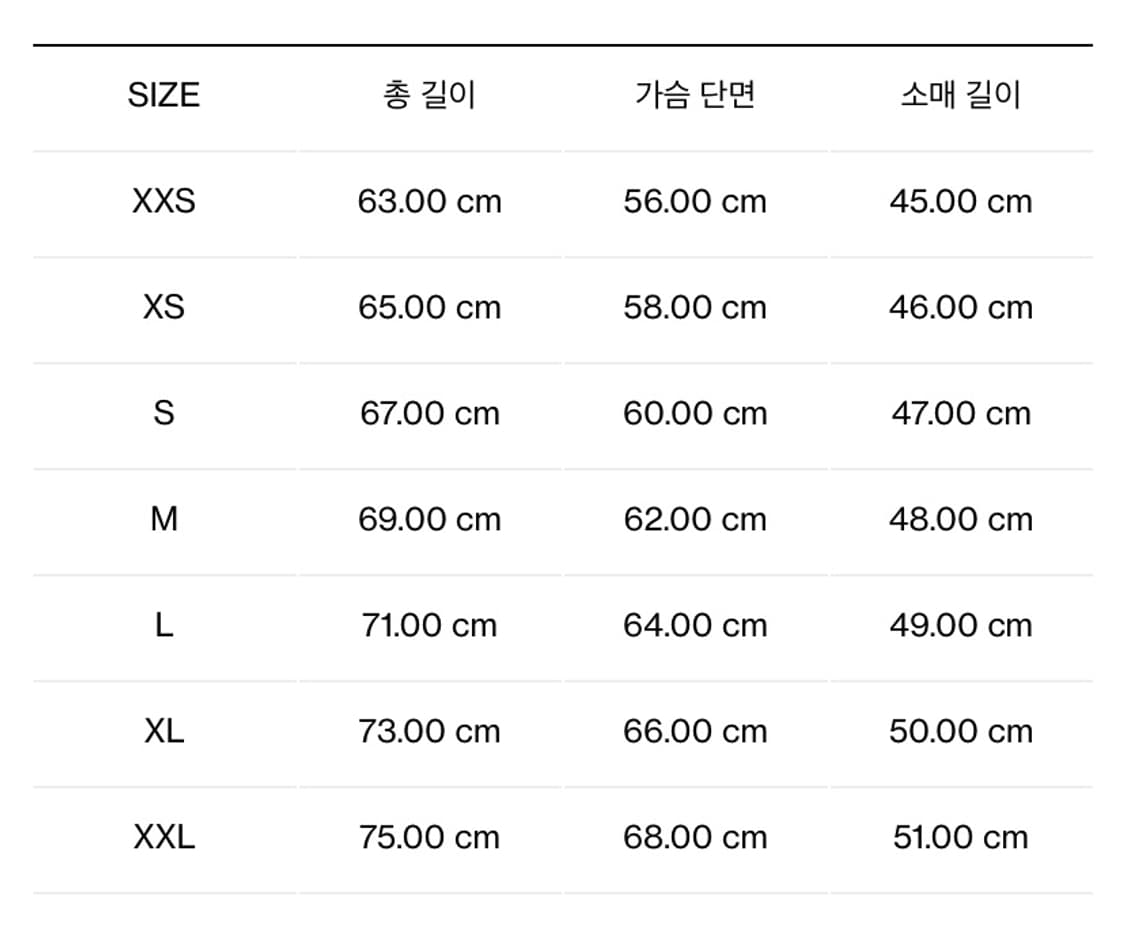The height and width of the screenshot is (938, 1125).
Task: Click the 50.00 cm sleeve length cell
Action: tap(960, 731)
